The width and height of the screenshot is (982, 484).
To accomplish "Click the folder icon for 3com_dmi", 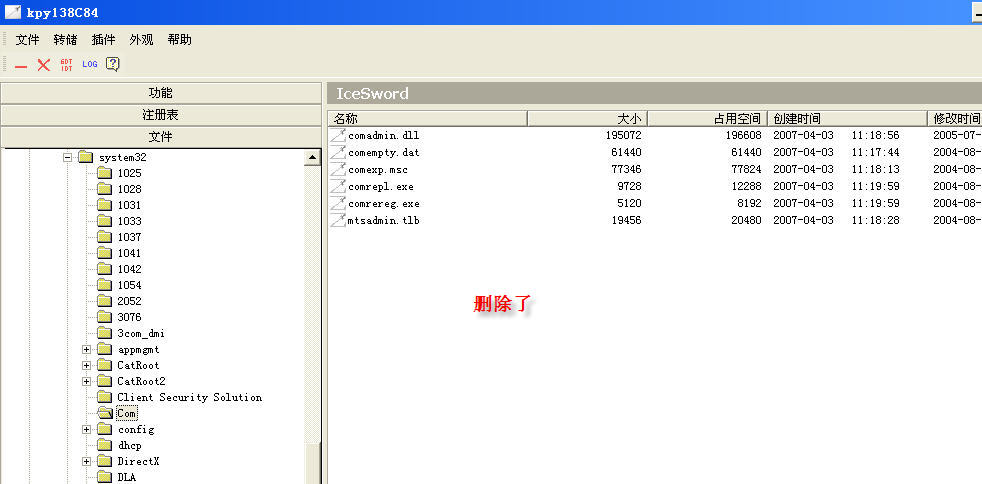I will pyautogui.click(x=105, y=333).
